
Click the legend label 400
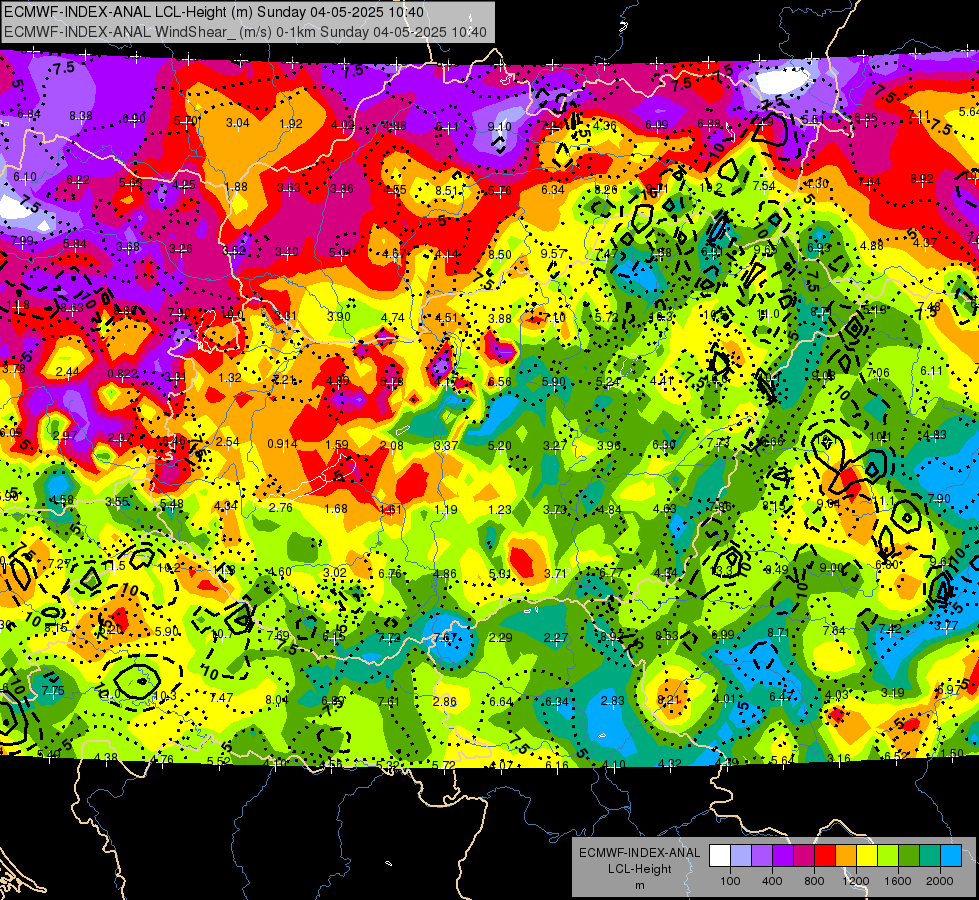(772, 881)
